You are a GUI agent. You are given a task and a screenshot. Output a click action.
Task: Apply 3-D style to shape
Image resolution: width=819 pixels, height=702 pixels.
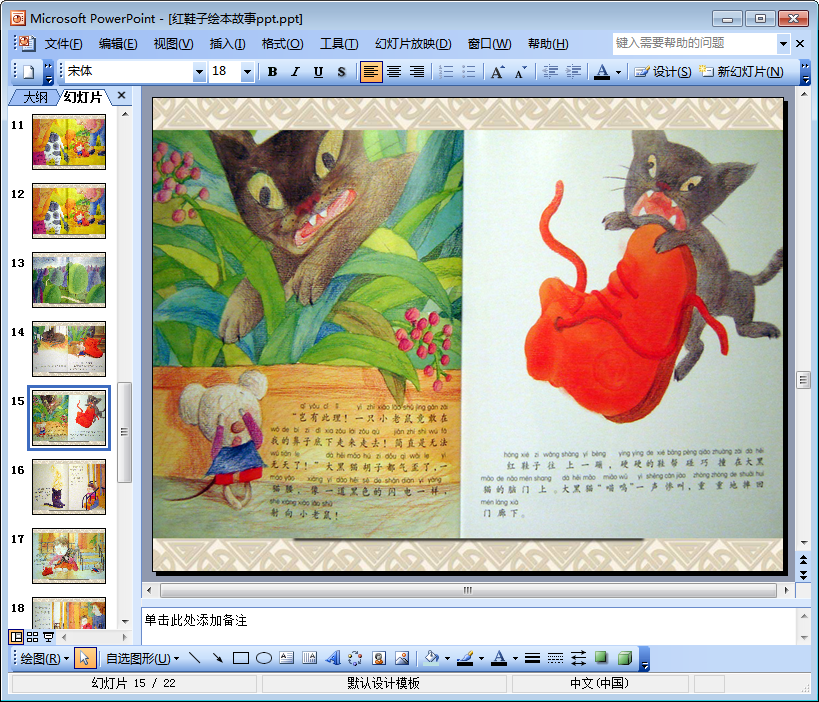[625, 658]
